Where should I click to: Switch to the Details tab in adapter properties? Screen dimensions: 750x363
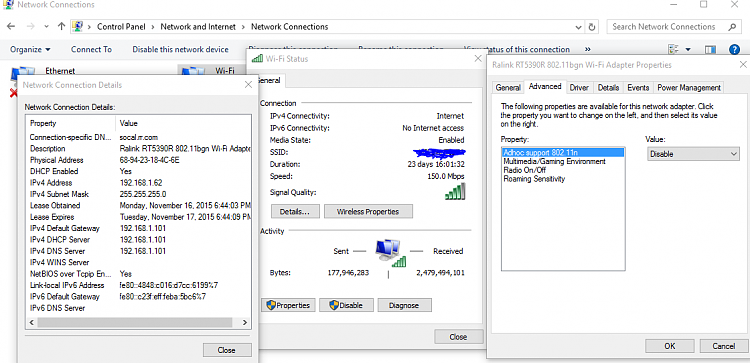click(x=608, y=88)
